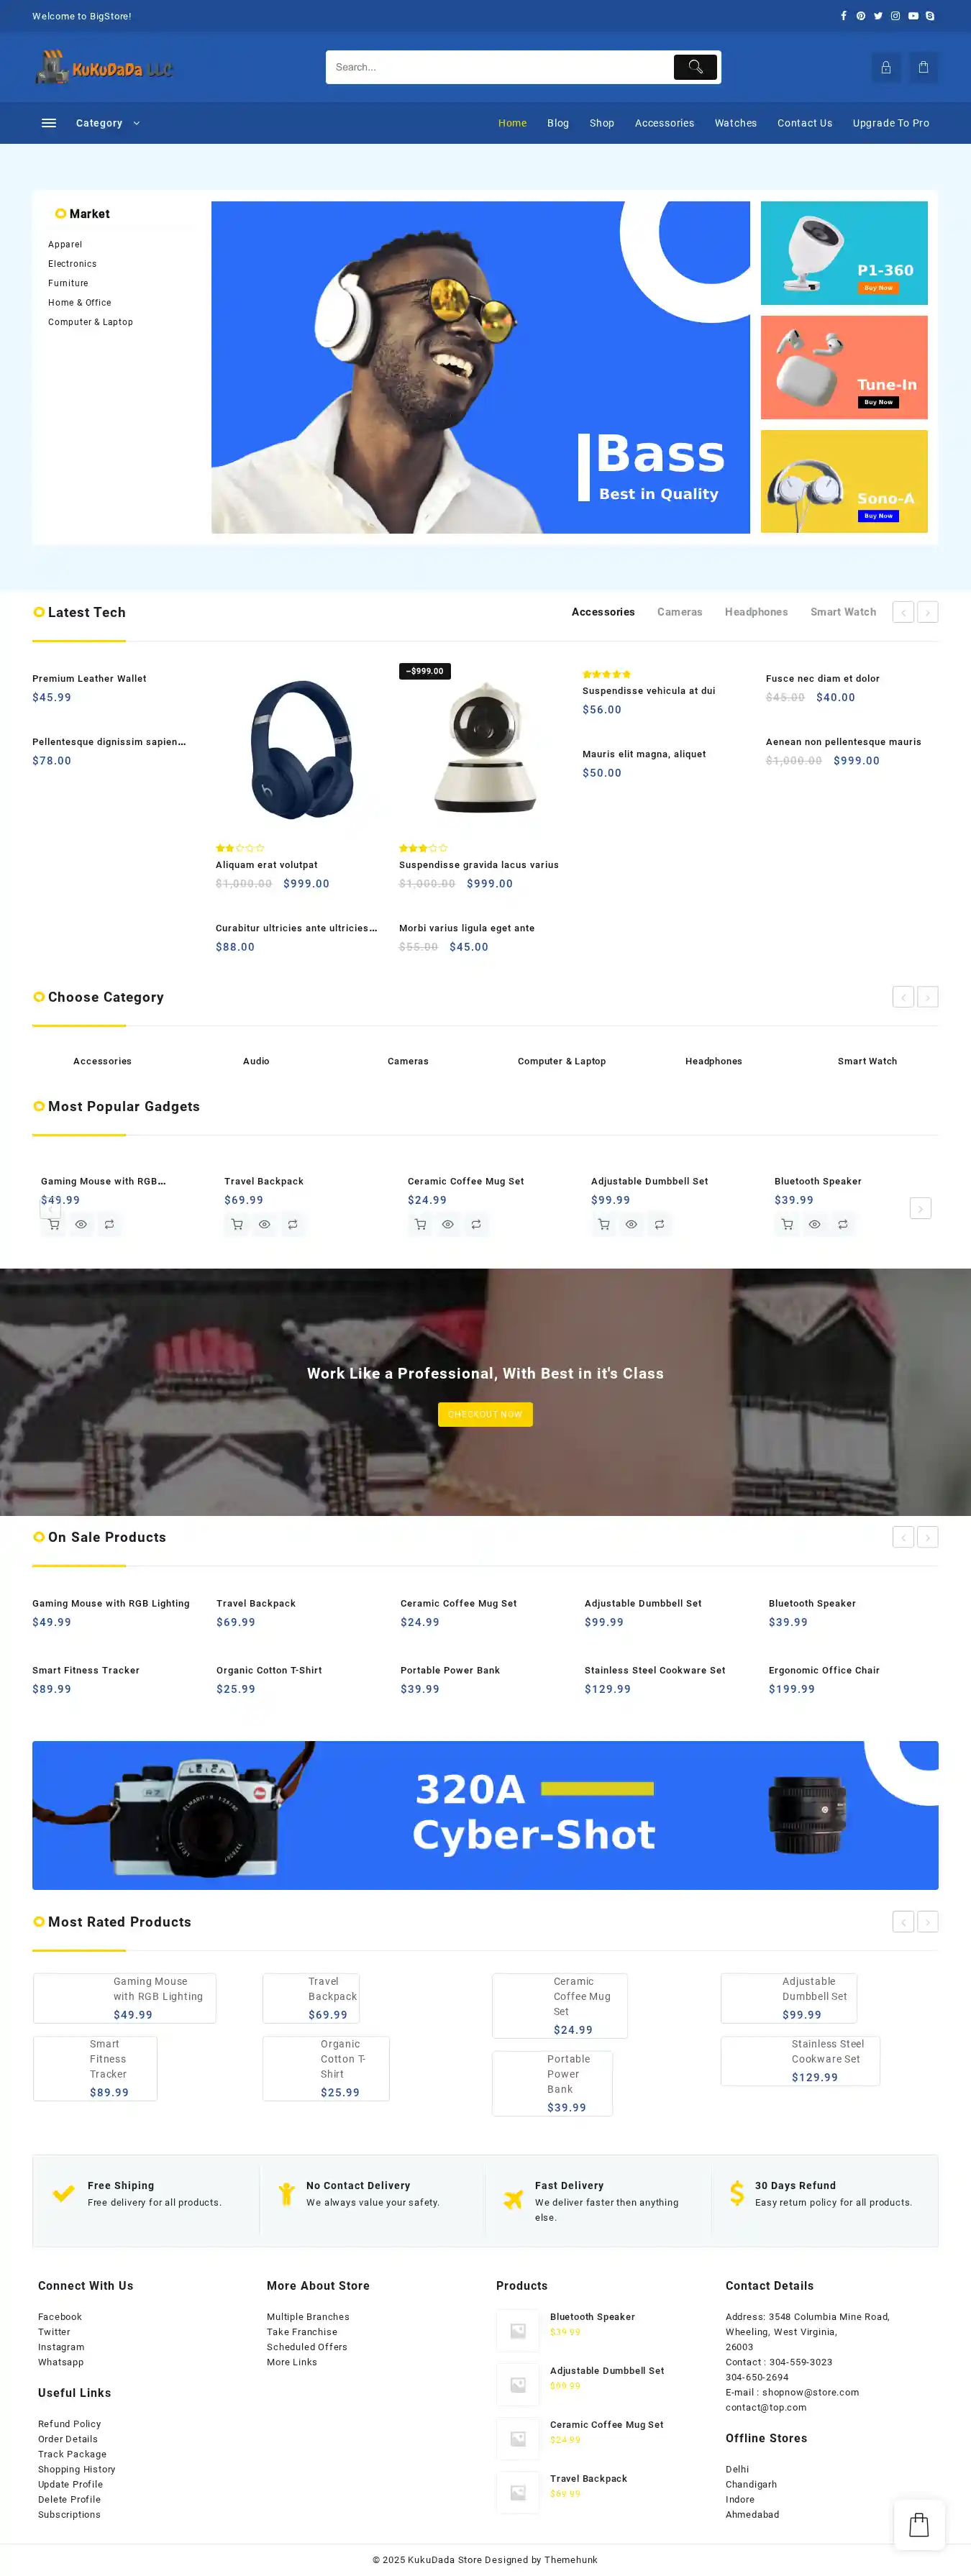Image resolution: width=971 pixels, height=2576 pixels.
Task: Click compare icon under Travel Backpack
Action: pyautogui.click(x=292, y=1224)
